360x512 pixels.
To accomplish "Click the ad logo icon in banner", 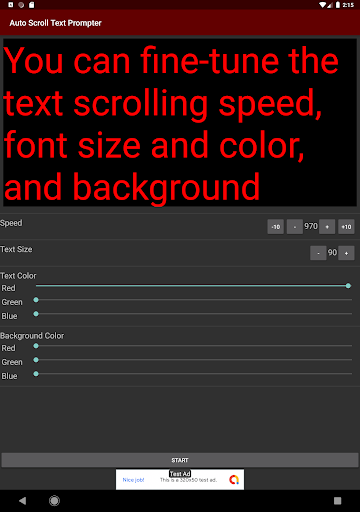I will pos(234,480).
